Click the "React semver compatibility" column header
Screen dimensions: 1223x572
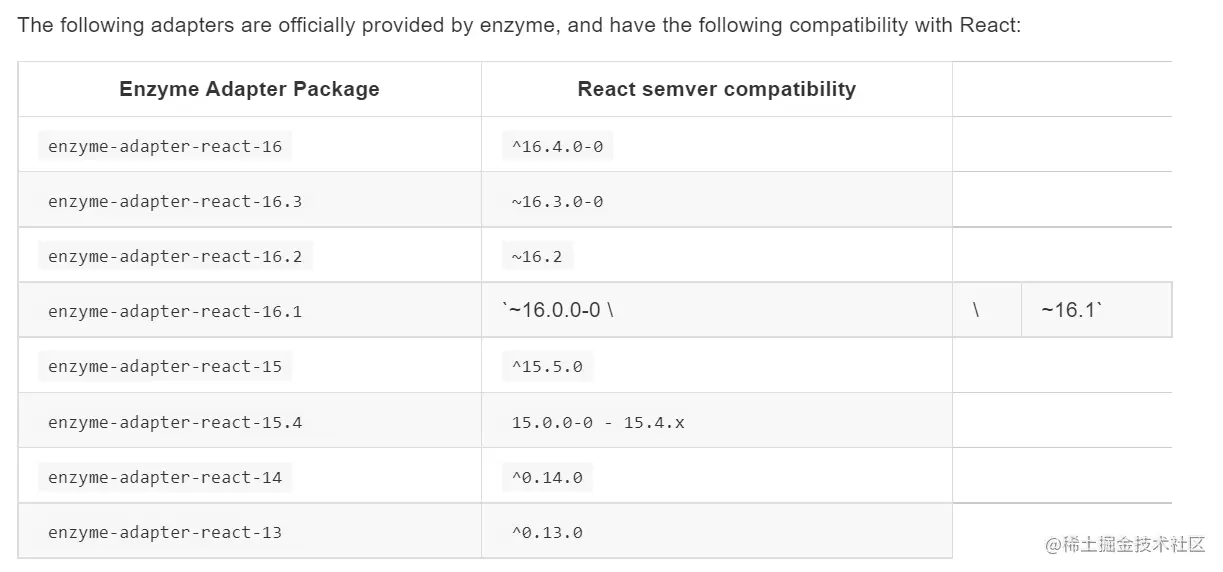716,89
